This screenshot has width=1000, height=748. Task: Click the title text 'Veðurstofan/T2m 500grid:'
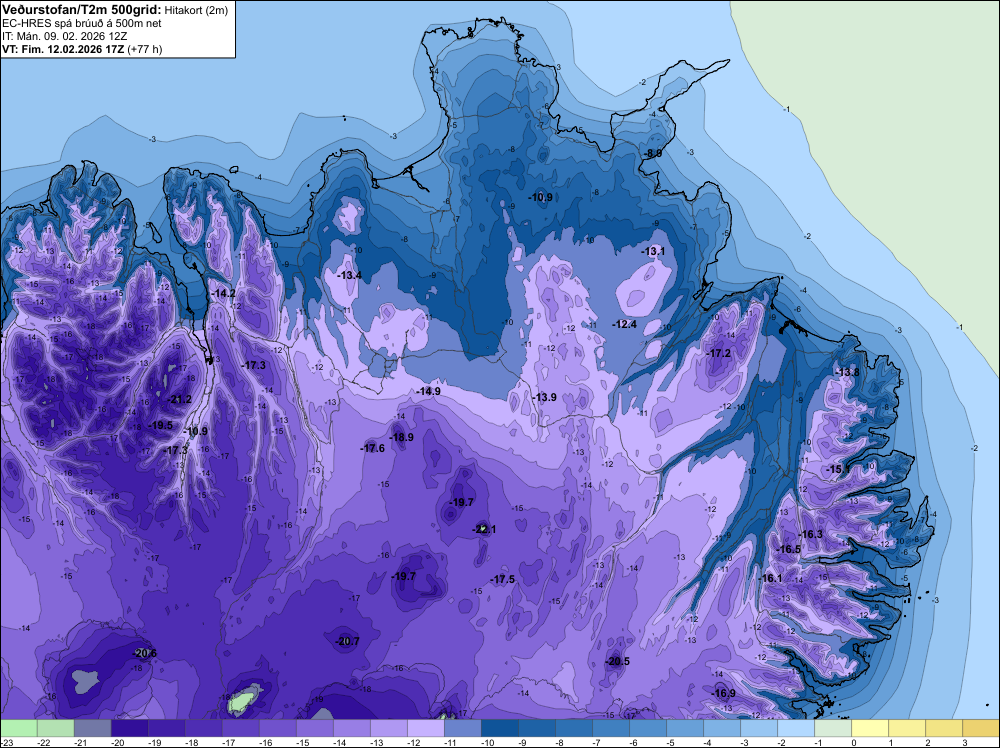[x=82, y=10]
